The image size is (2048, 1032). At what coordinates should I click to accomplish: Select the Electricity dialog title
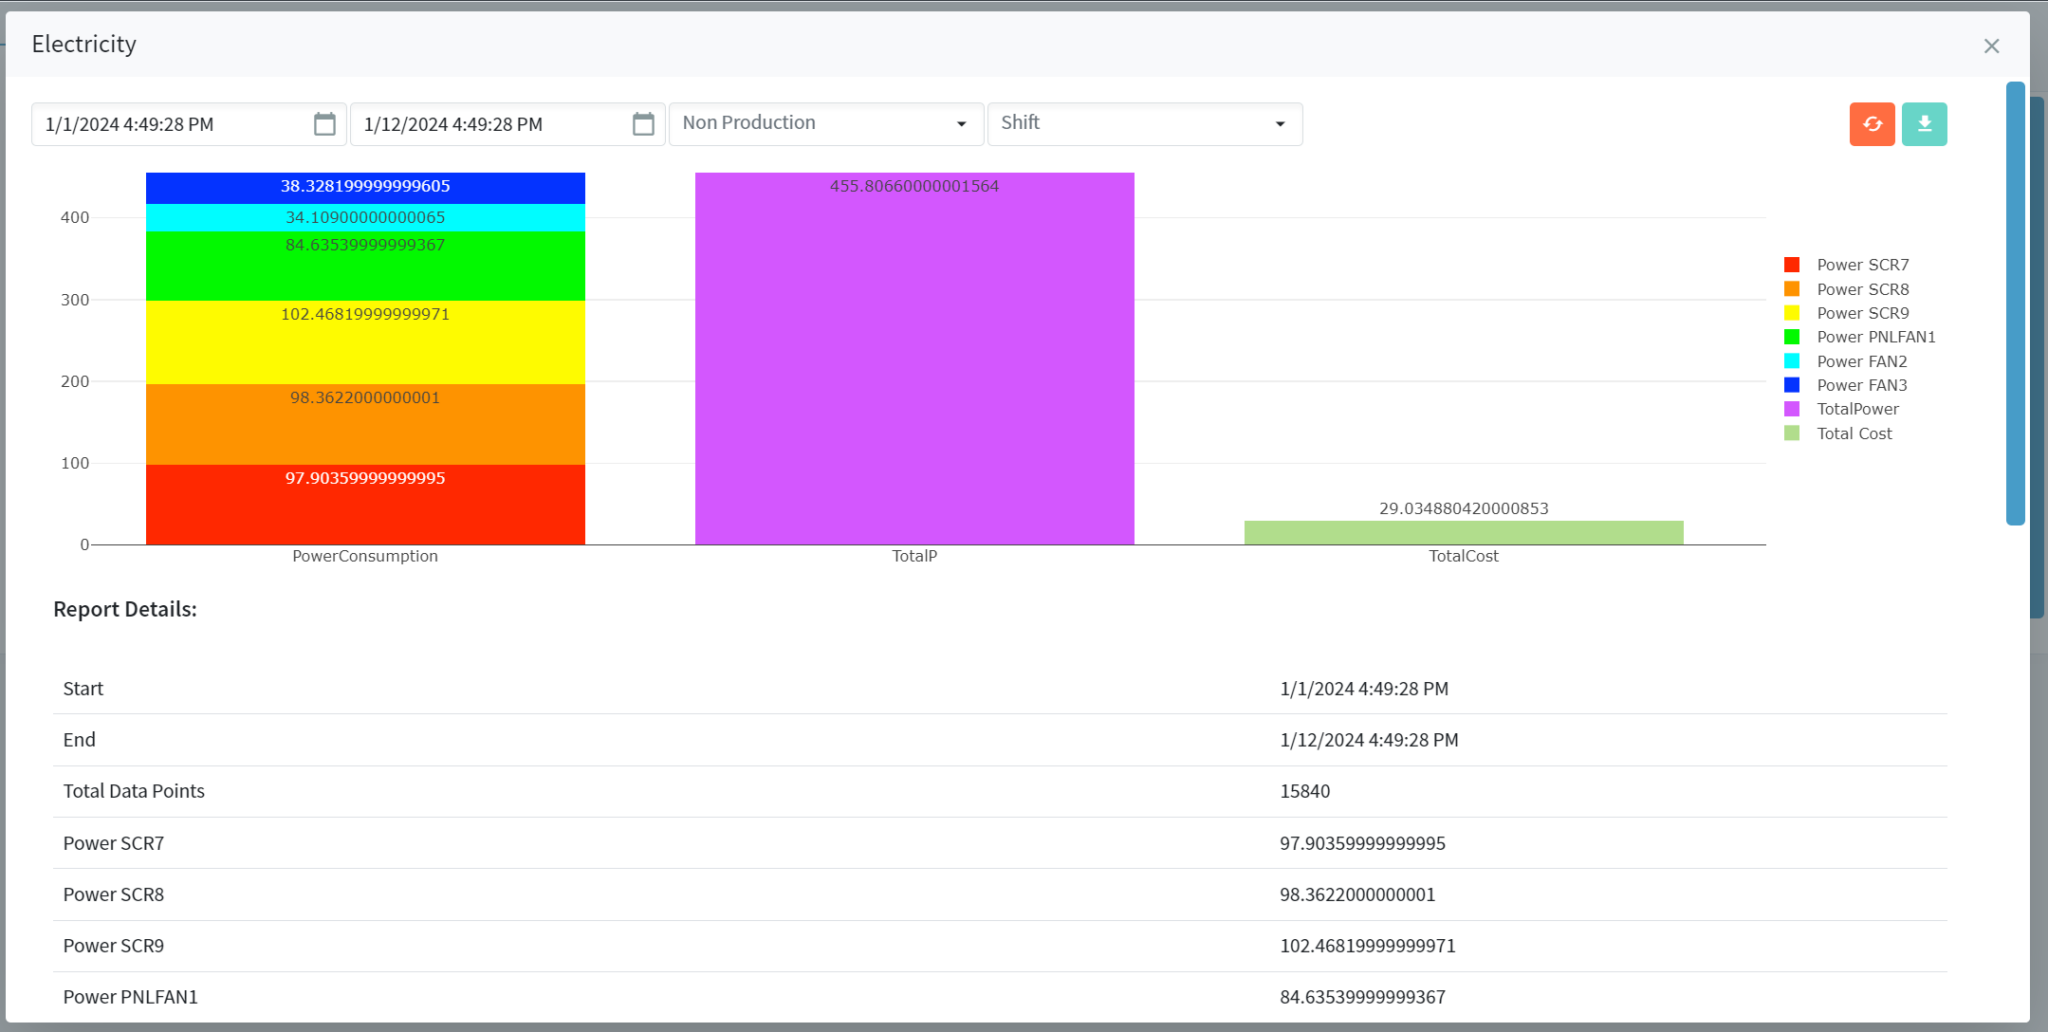(x=84, y=44)
